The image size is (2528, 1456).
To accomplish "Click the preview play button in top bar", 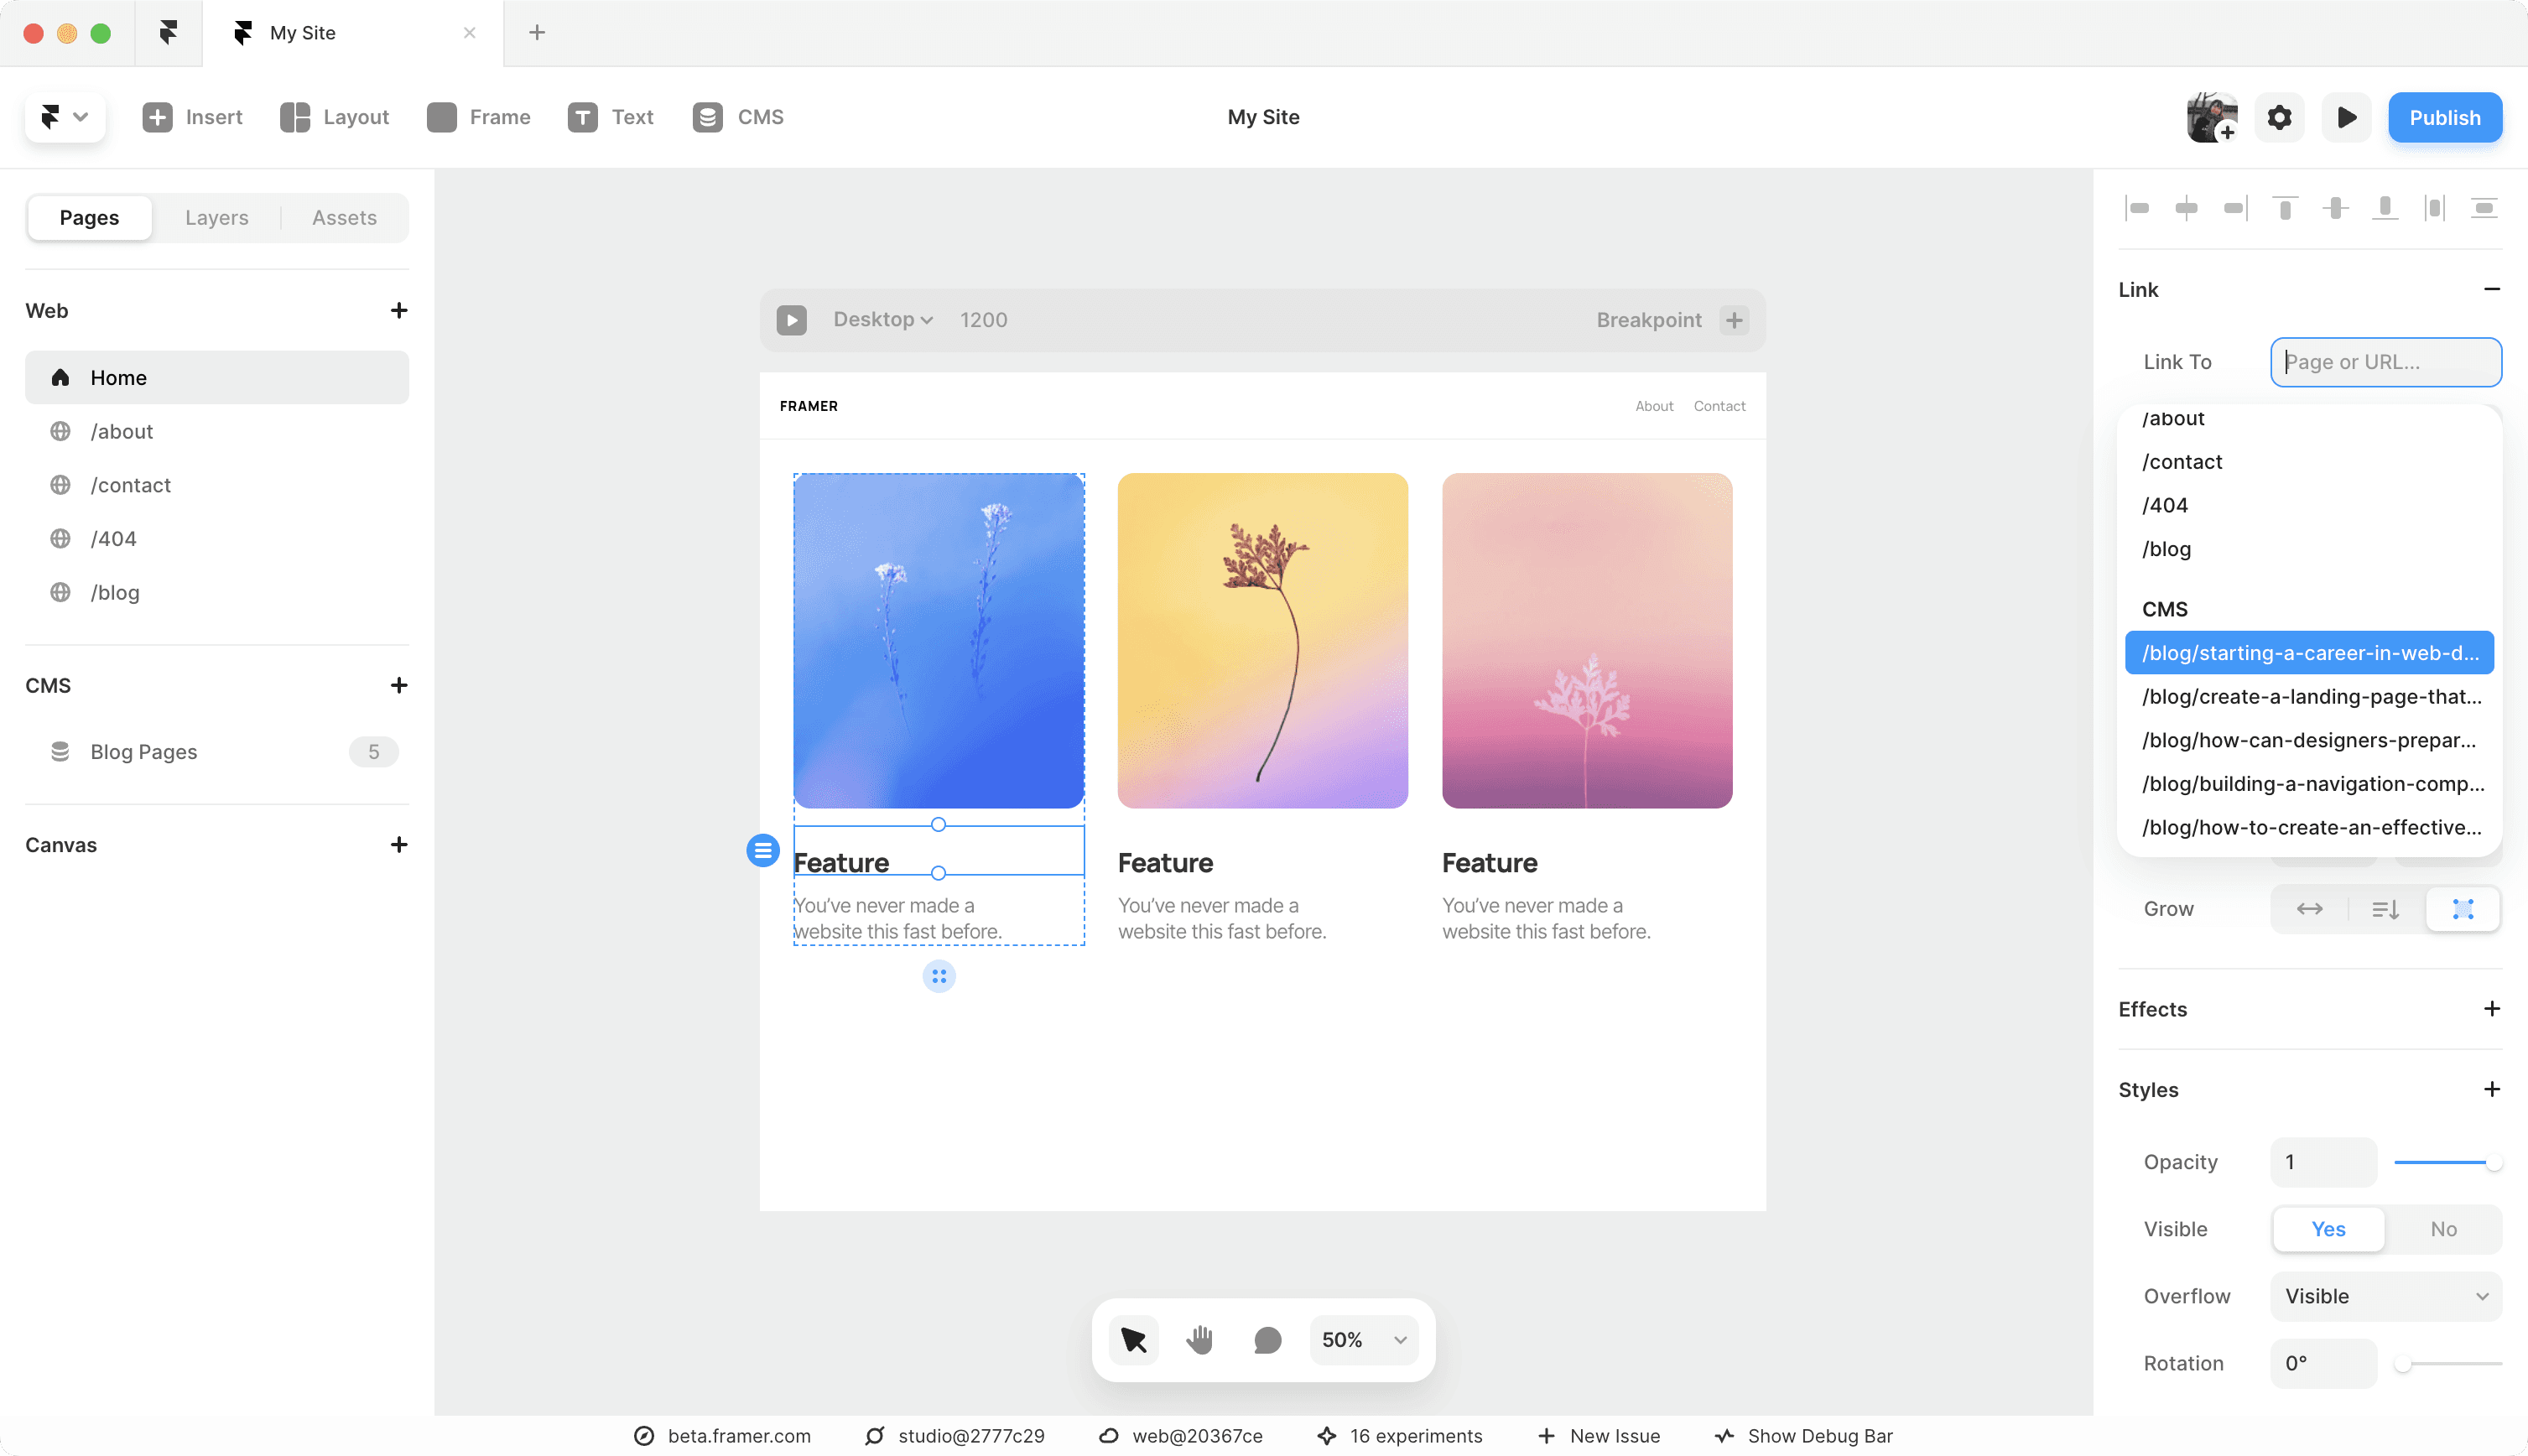I will (2346, 117).
